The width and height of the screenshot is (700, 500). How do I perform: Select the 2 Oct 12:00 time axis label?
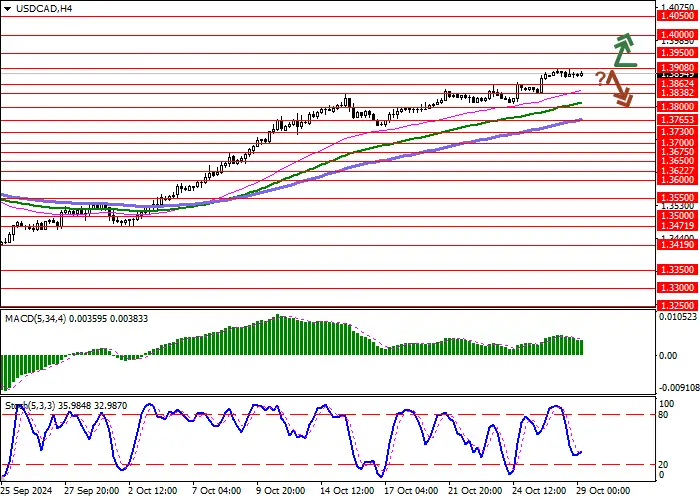(x=154, y=491)
